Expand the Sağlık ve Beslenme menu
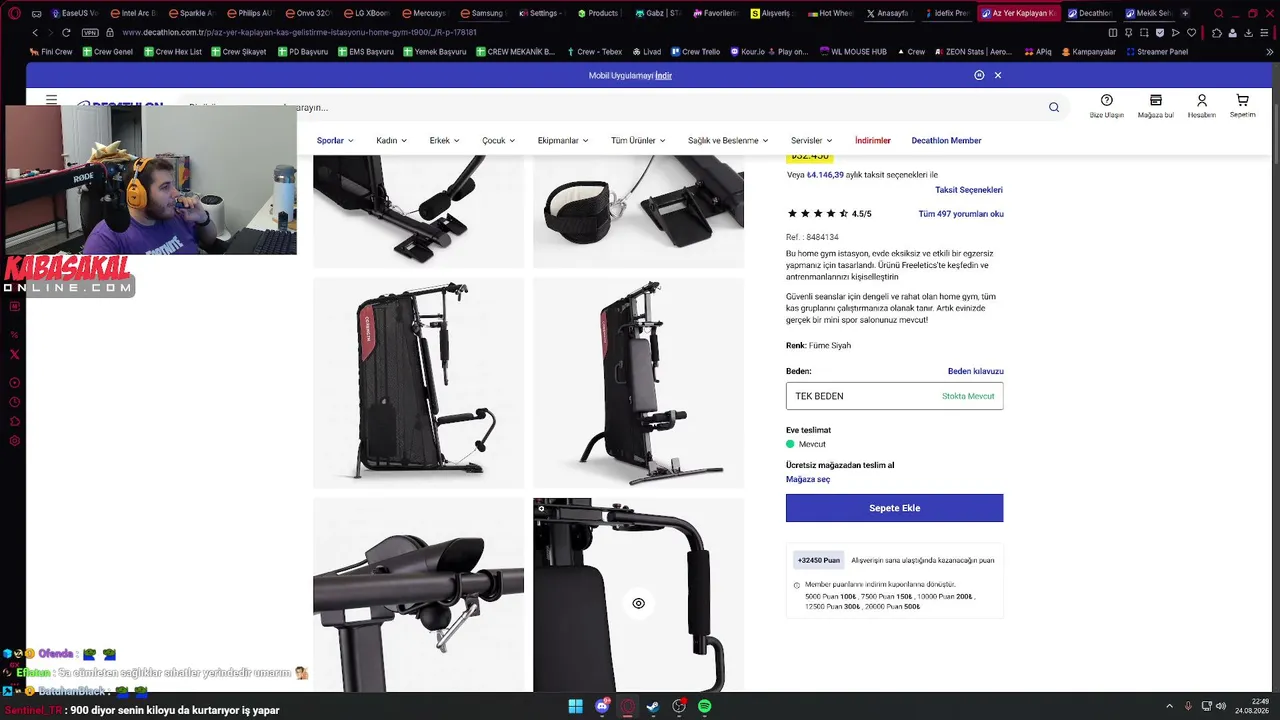 (x=728, y=141)
